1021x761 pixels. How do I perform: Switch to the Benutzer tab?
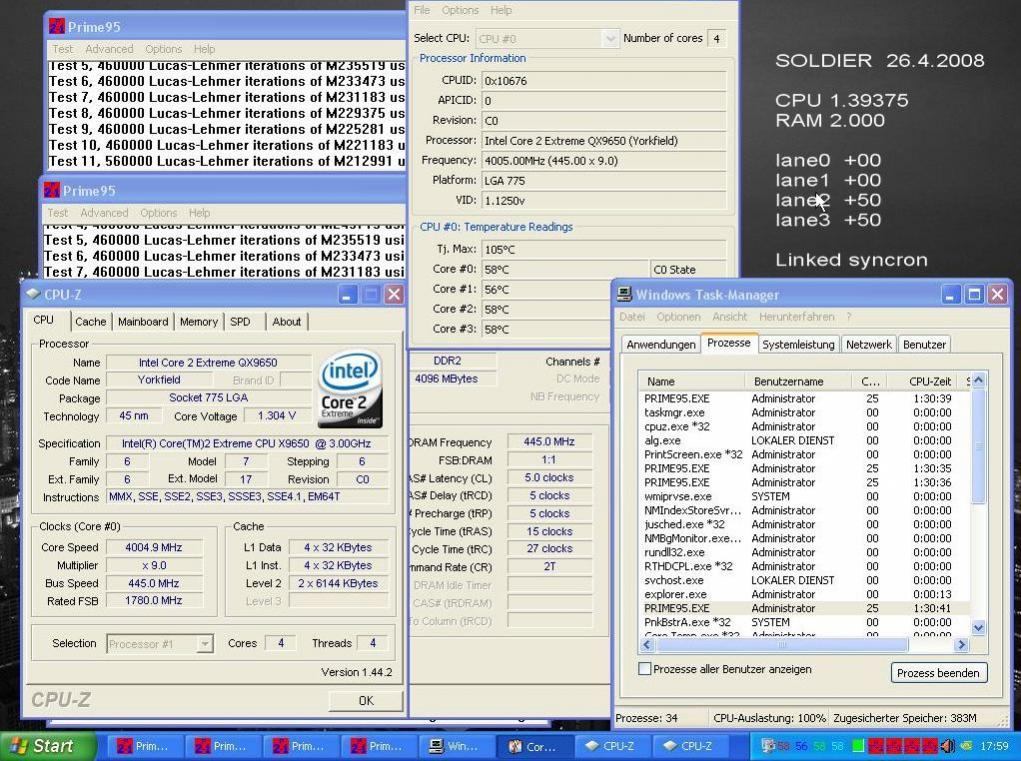click(924, 344)
